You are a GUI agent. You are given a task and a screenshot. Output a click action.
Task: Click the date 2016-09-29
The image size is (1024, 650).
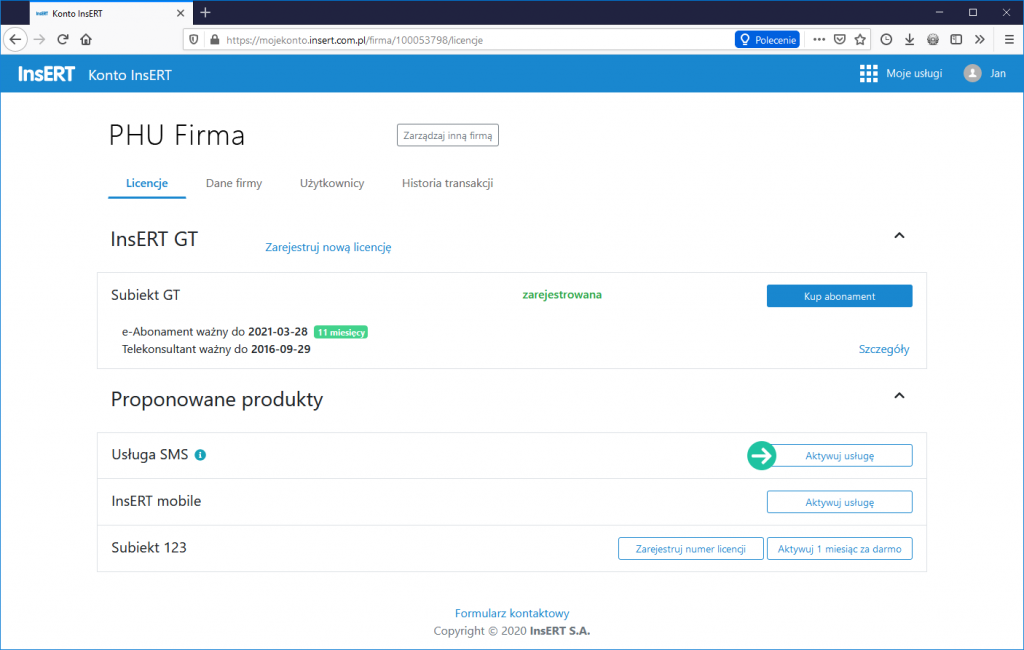281,349
